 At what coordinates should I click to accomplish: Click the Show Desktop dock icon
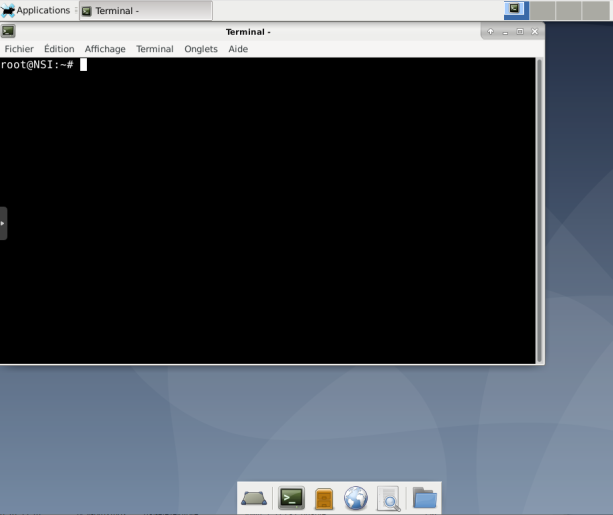pyautogui.click(x=254, y=498)
